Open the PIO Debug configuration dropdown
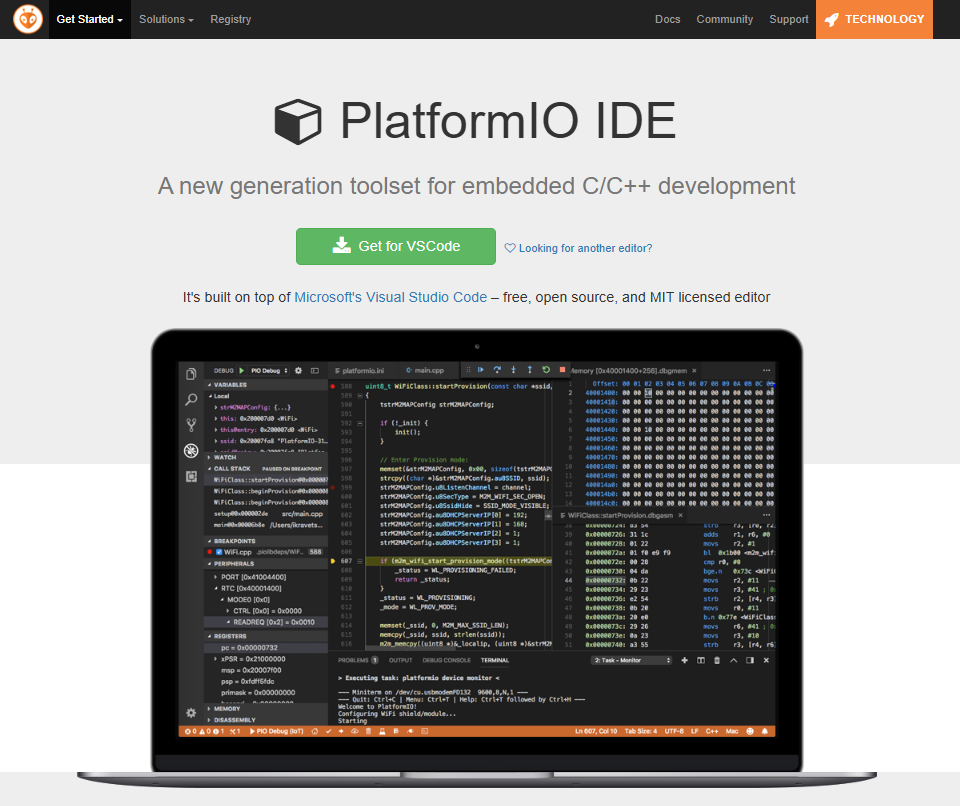 [269, 371]
